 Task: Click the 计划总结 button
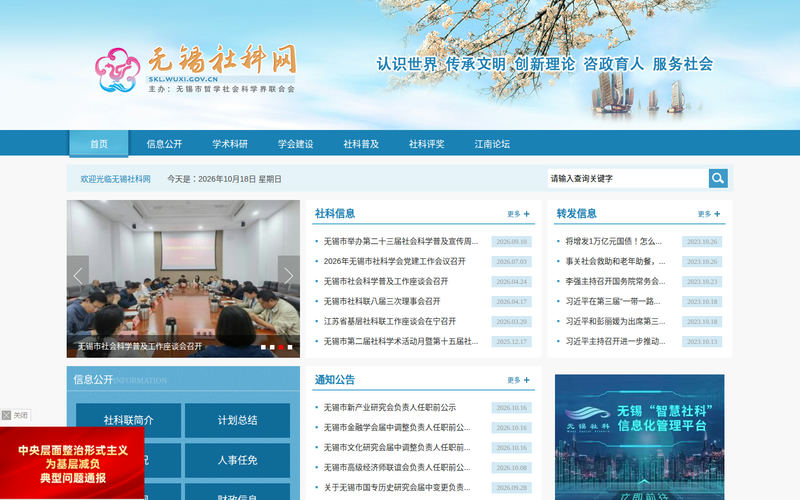[238, 420]
